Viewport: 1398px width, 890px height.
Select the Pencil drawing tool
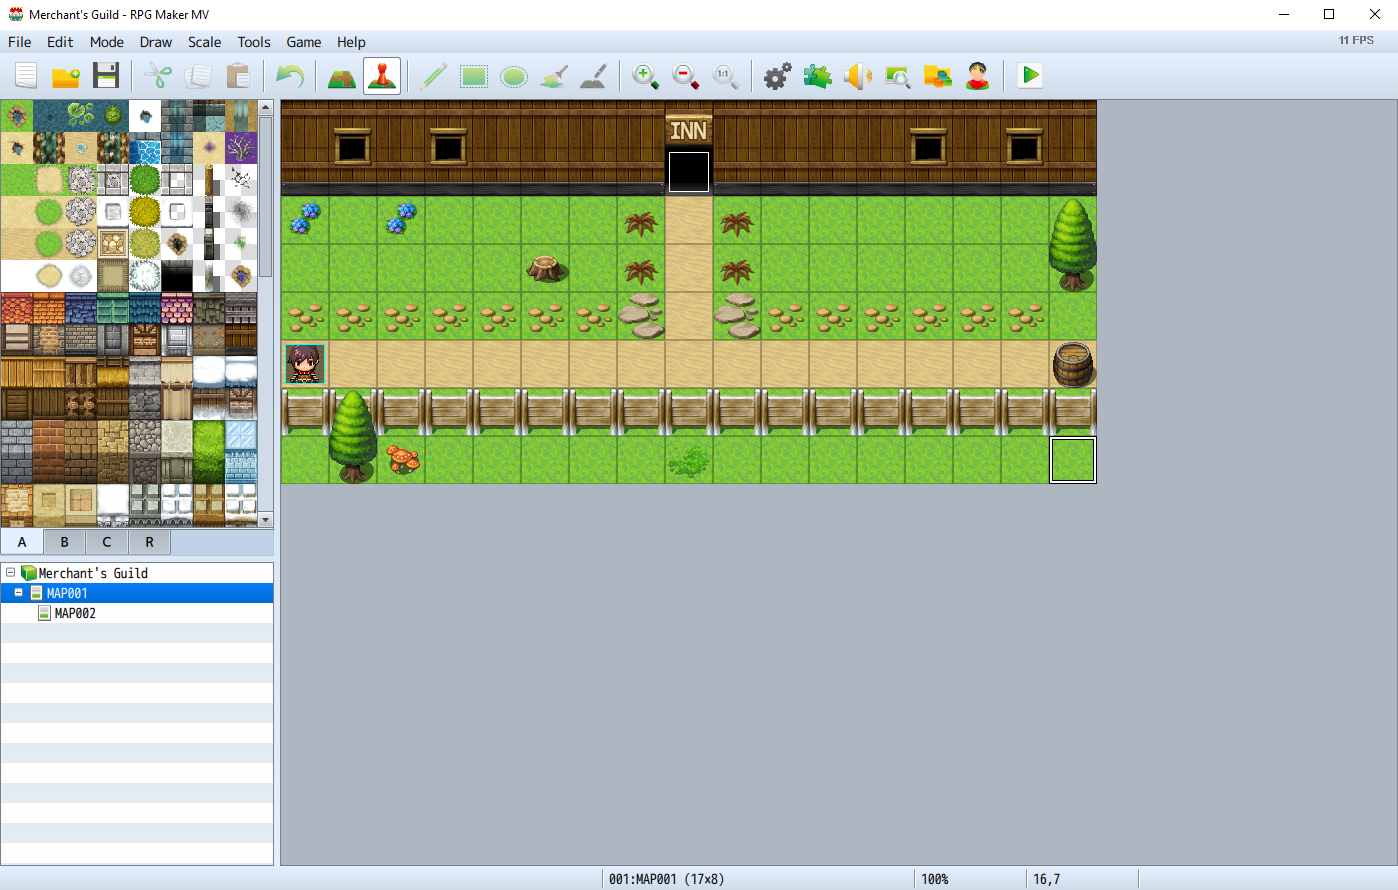click(x=434, y=76)
